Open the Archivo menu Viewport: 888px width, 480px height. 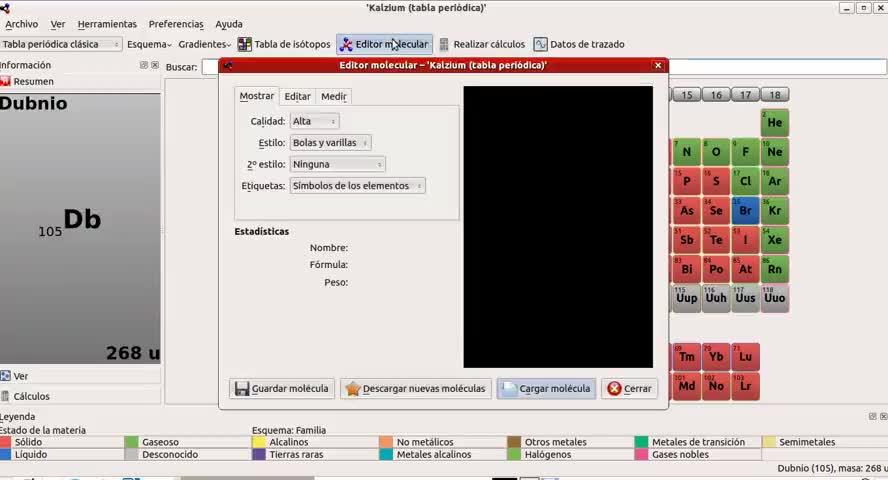(x=22, y=24)
